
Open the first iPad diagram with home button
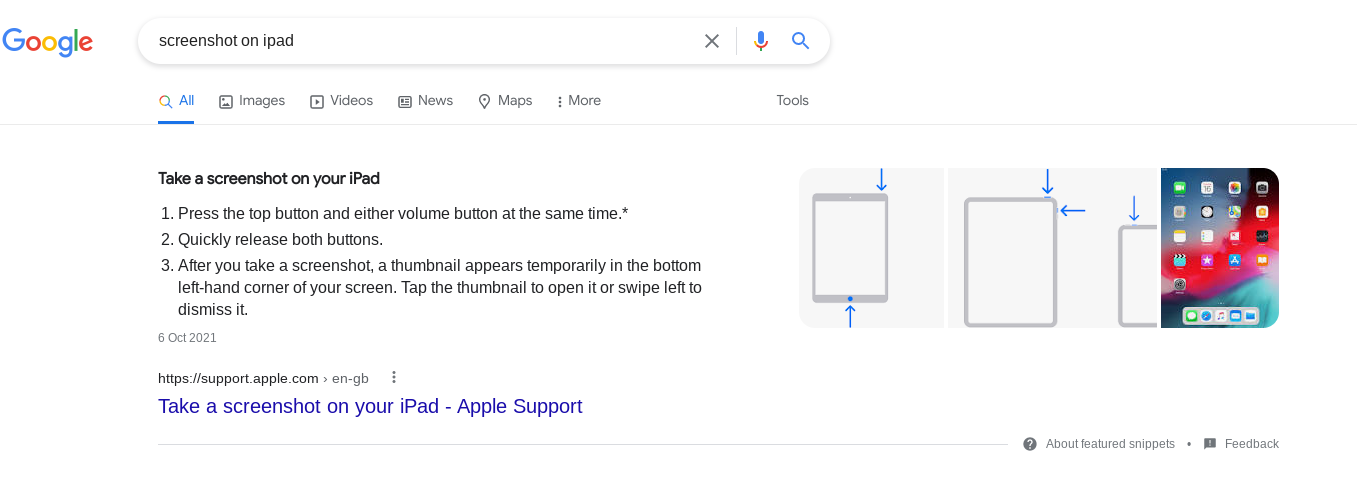click(870, 248)
